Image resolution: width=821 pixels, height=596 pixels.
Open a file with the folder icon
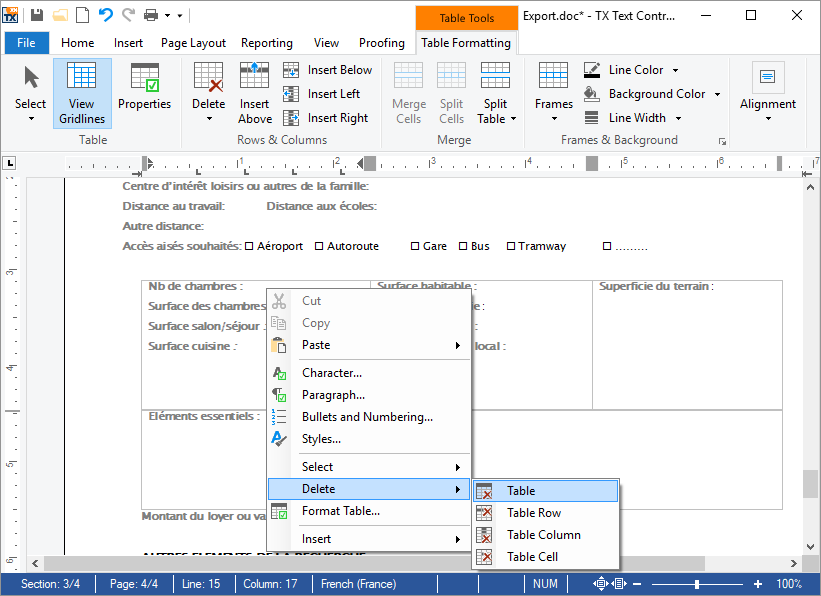pos(60,15)
